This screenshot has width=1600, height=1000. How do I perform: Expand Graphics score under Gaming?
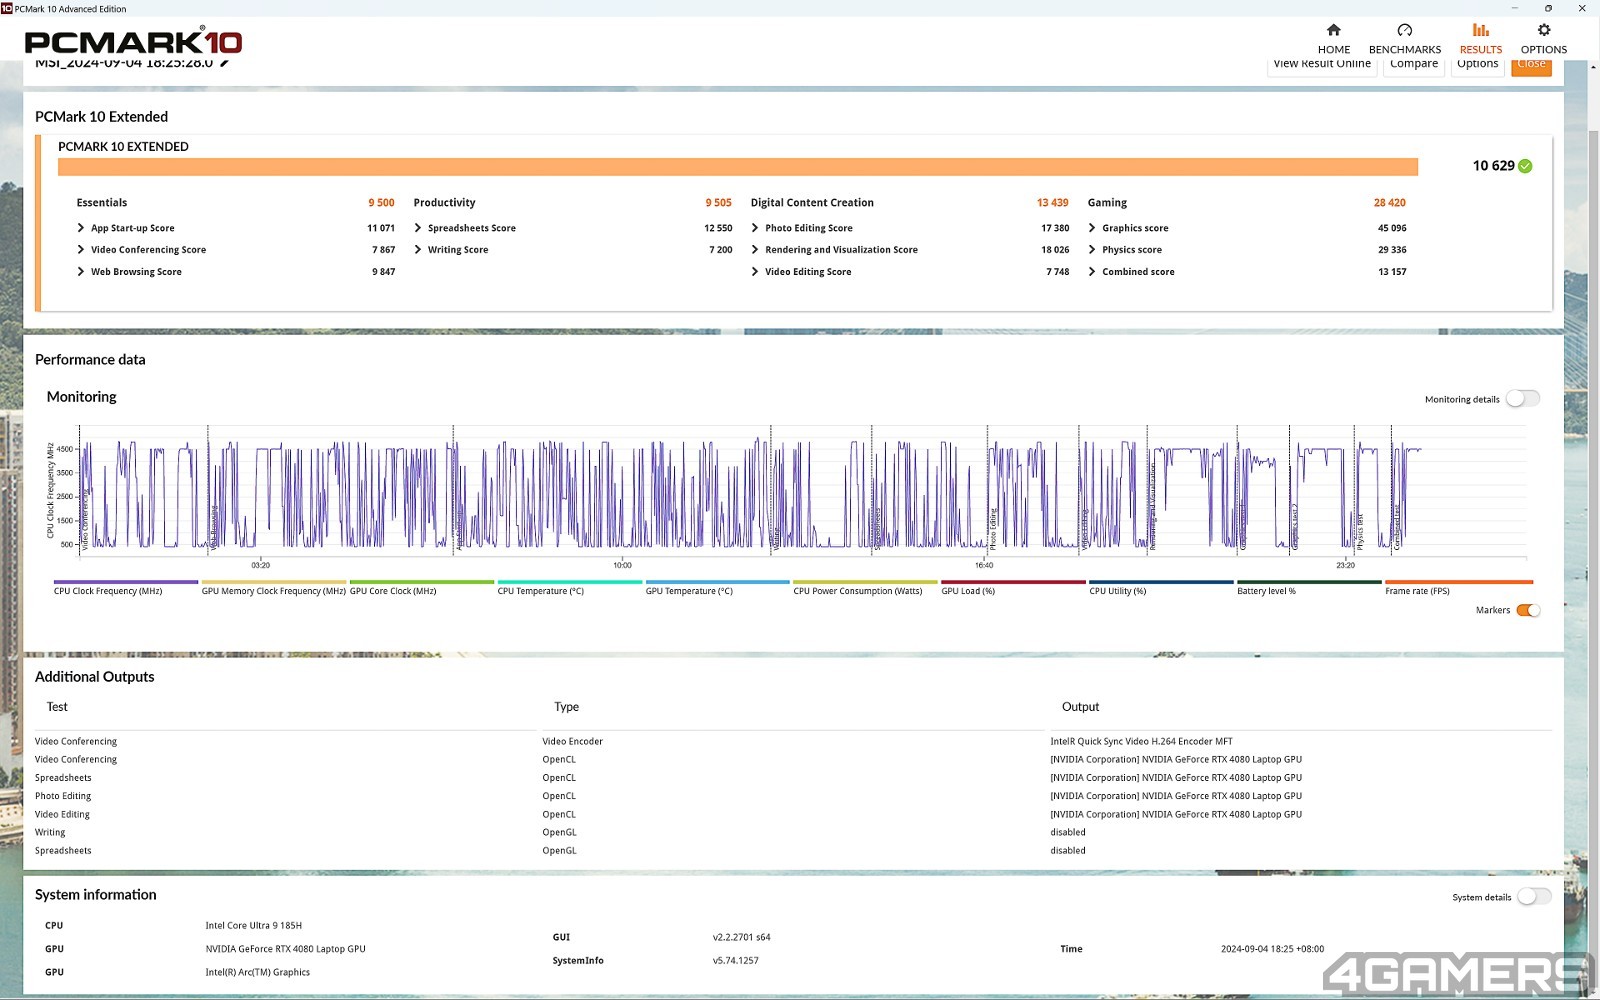pos(1092,228)
